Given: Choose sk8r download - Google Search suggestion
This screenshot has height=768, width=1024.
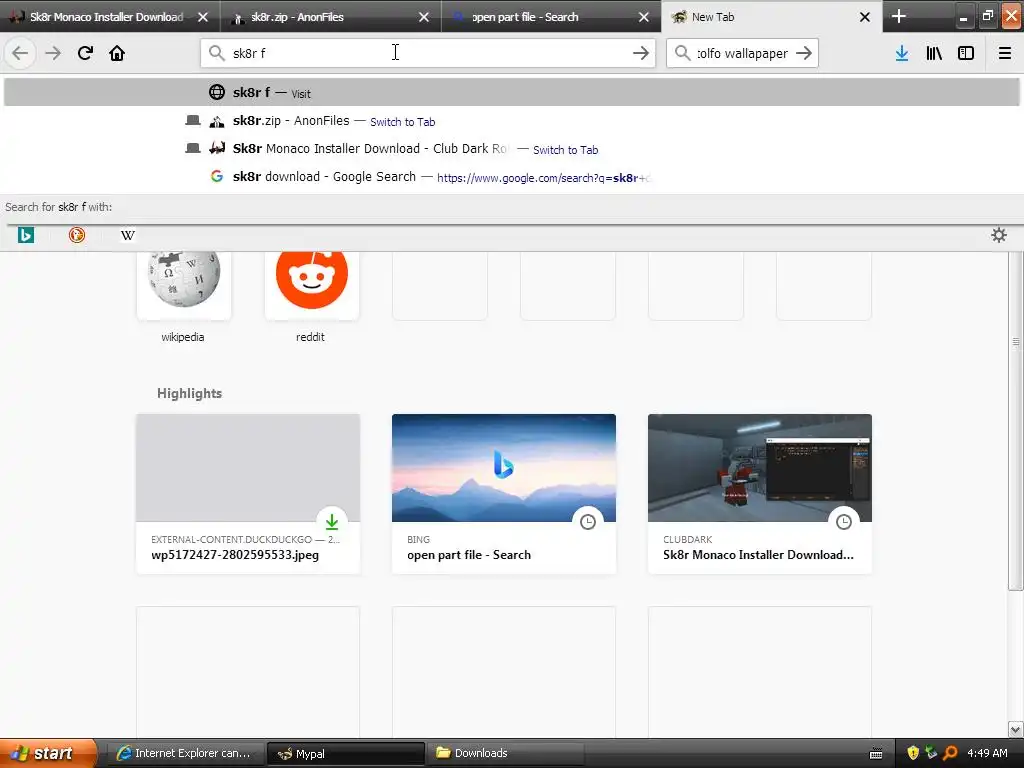Looking at the screenshot, I should point(511,177).
